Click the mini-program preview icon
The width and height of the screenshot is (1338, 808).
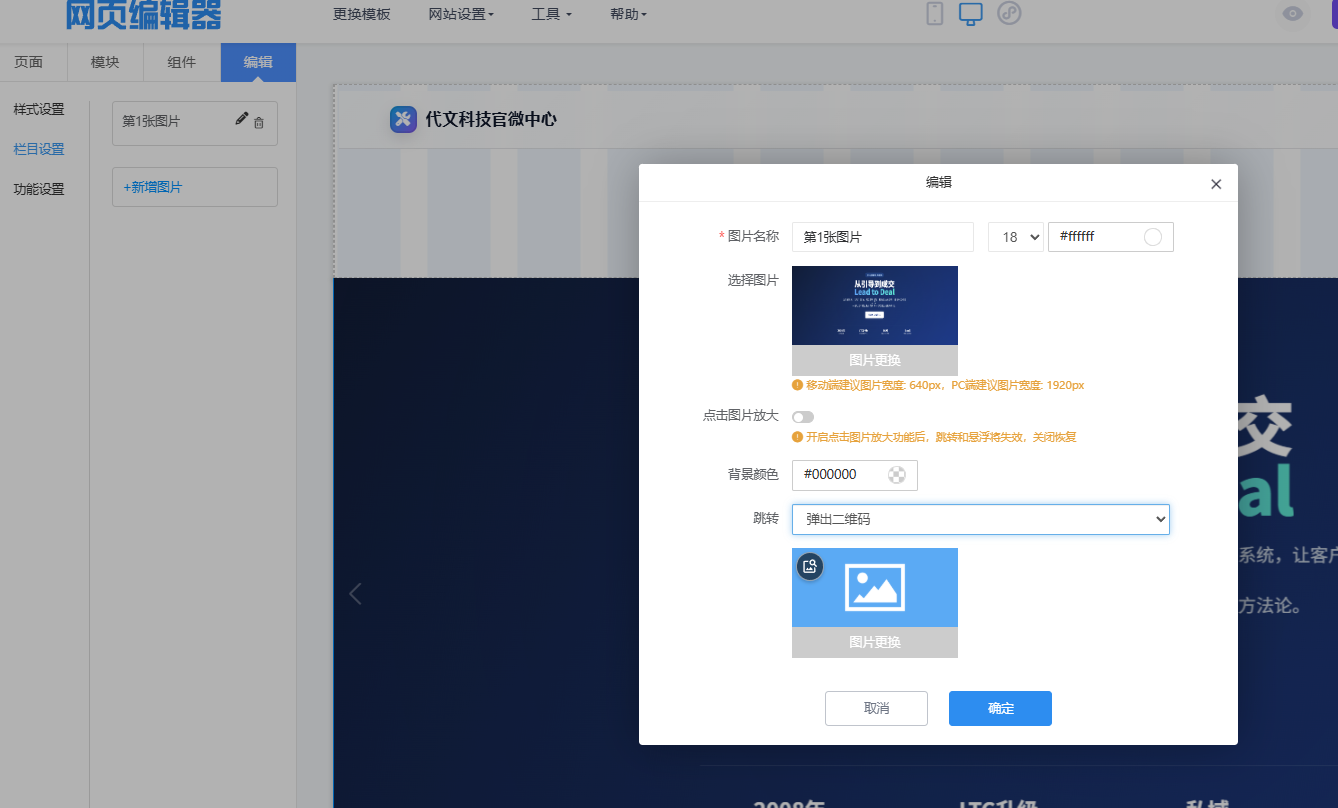coord(1009,14)
